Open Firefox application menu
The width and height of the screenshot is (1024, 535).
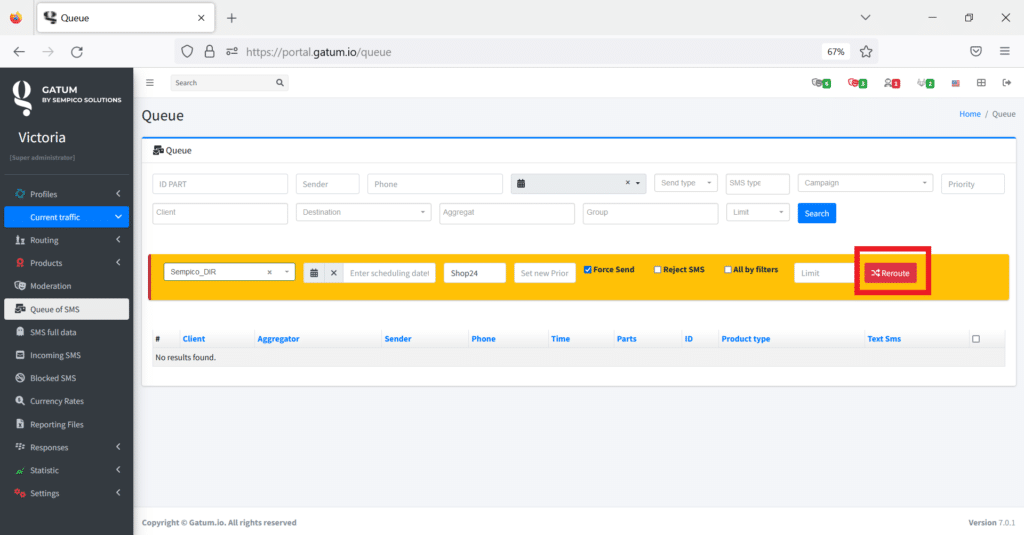point(1004,52)
